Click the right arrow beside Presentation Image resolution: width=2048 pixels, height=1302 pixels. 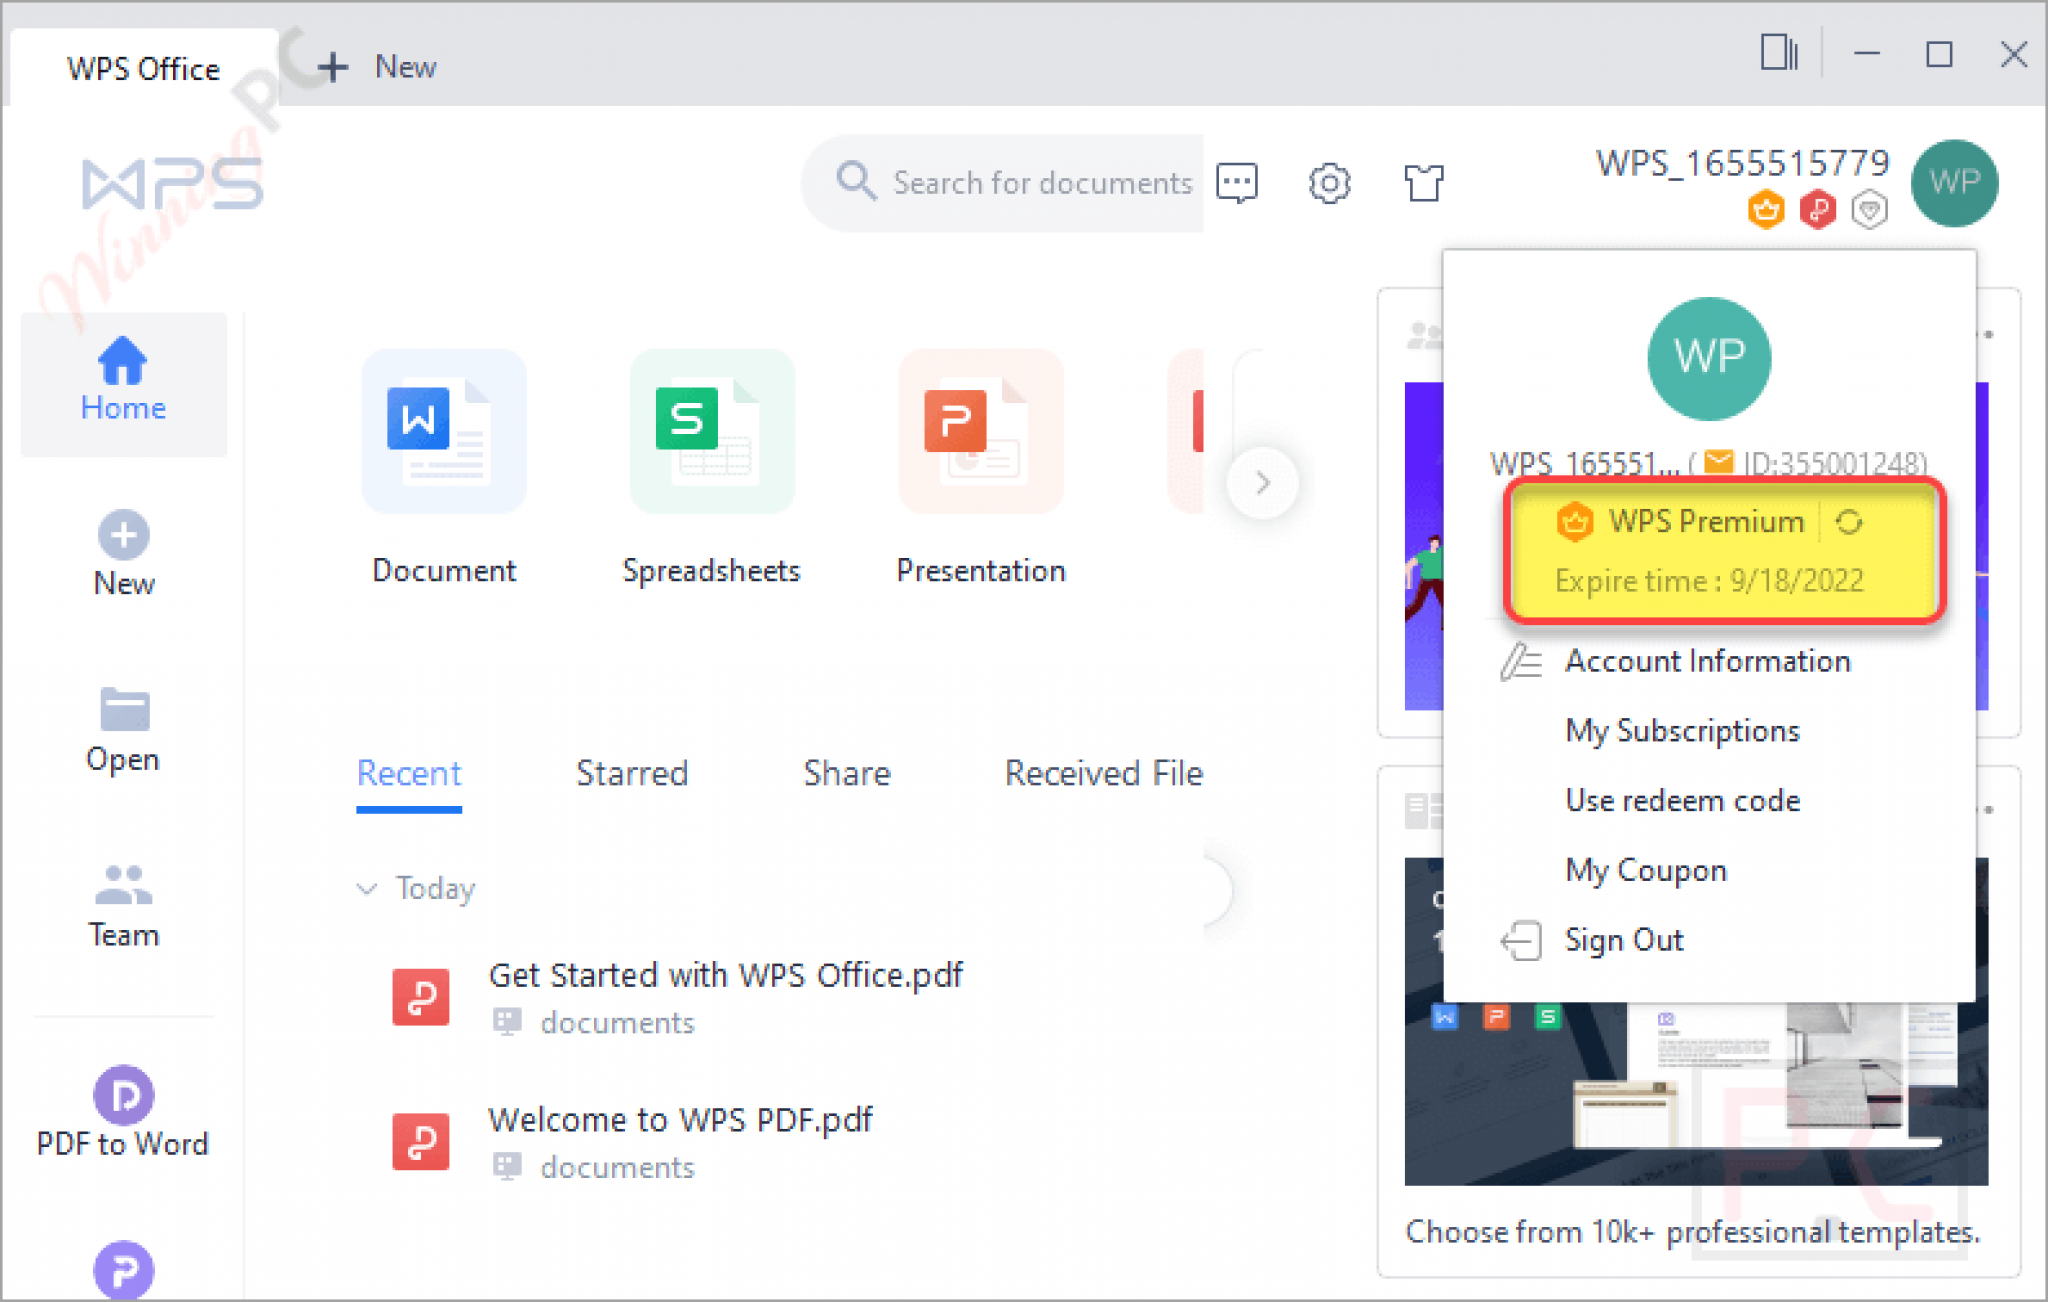click(x=1263, y=483)
